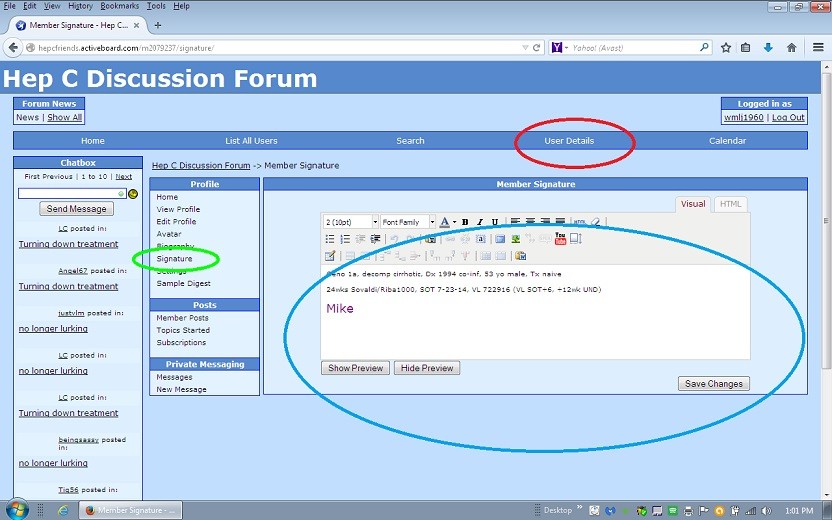Image resolution: width=832 pixels, height=520 pixels.
Task: Open the chatbox smiley emoticon picker
Action: (x=133, y=193)
